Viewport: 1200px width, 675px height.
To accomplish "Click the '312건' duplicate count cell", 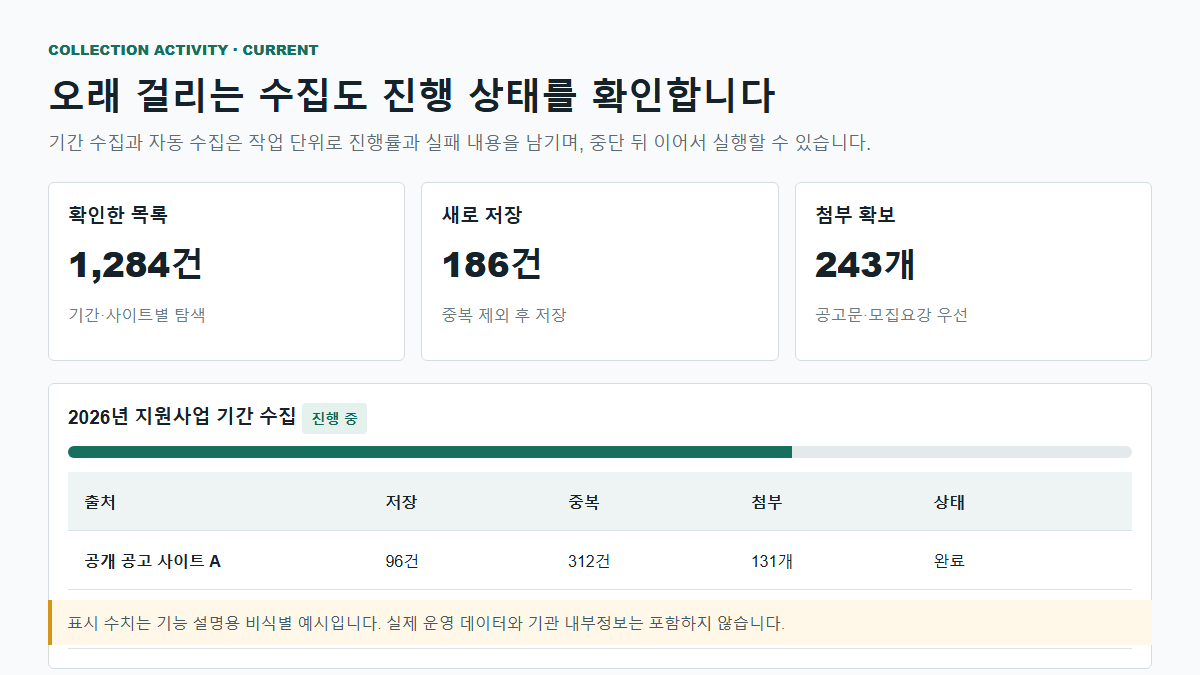I will point(589,561).
